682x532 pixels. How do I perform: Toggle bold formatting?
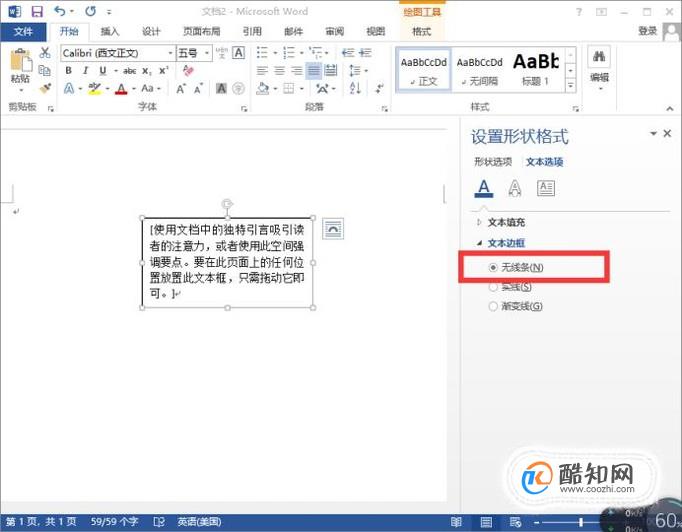tap(68, 70)
